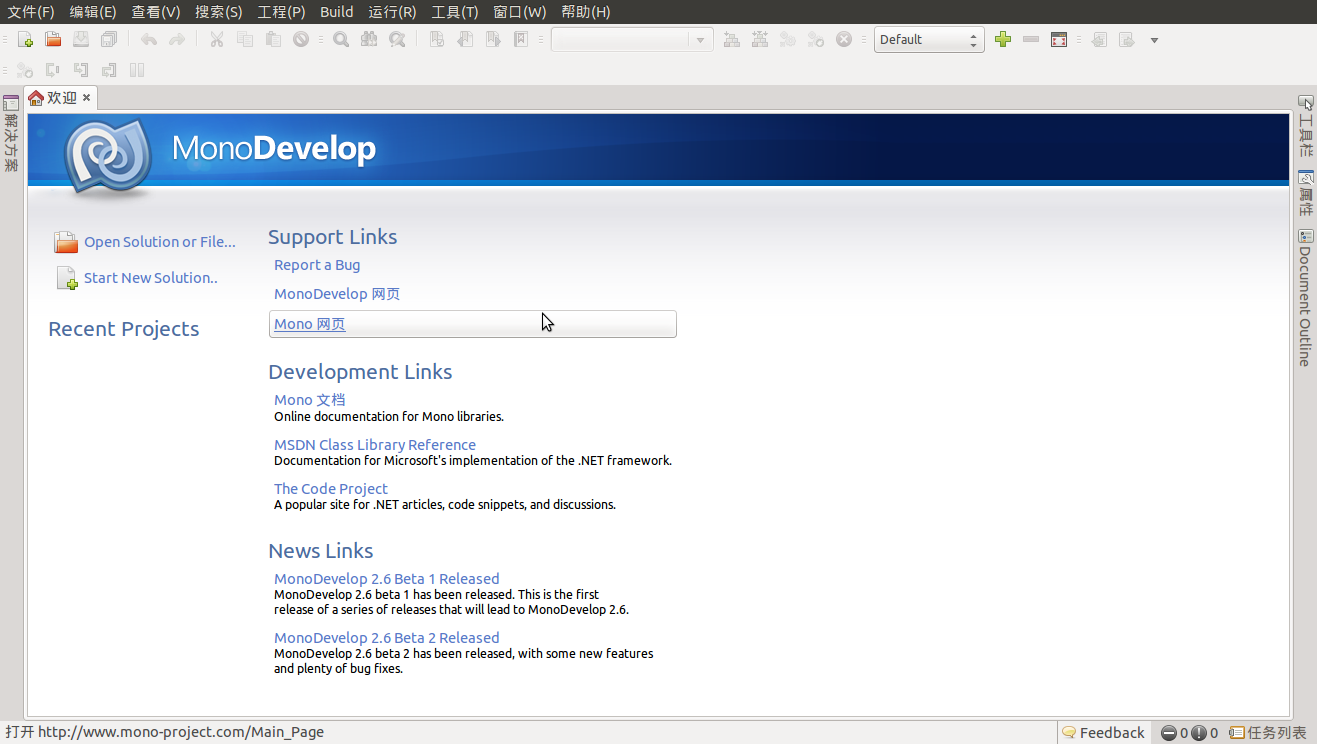This screenshot has height=744, width=1317.
Task: Click the Stop round X icon
Action: (844, 40)
